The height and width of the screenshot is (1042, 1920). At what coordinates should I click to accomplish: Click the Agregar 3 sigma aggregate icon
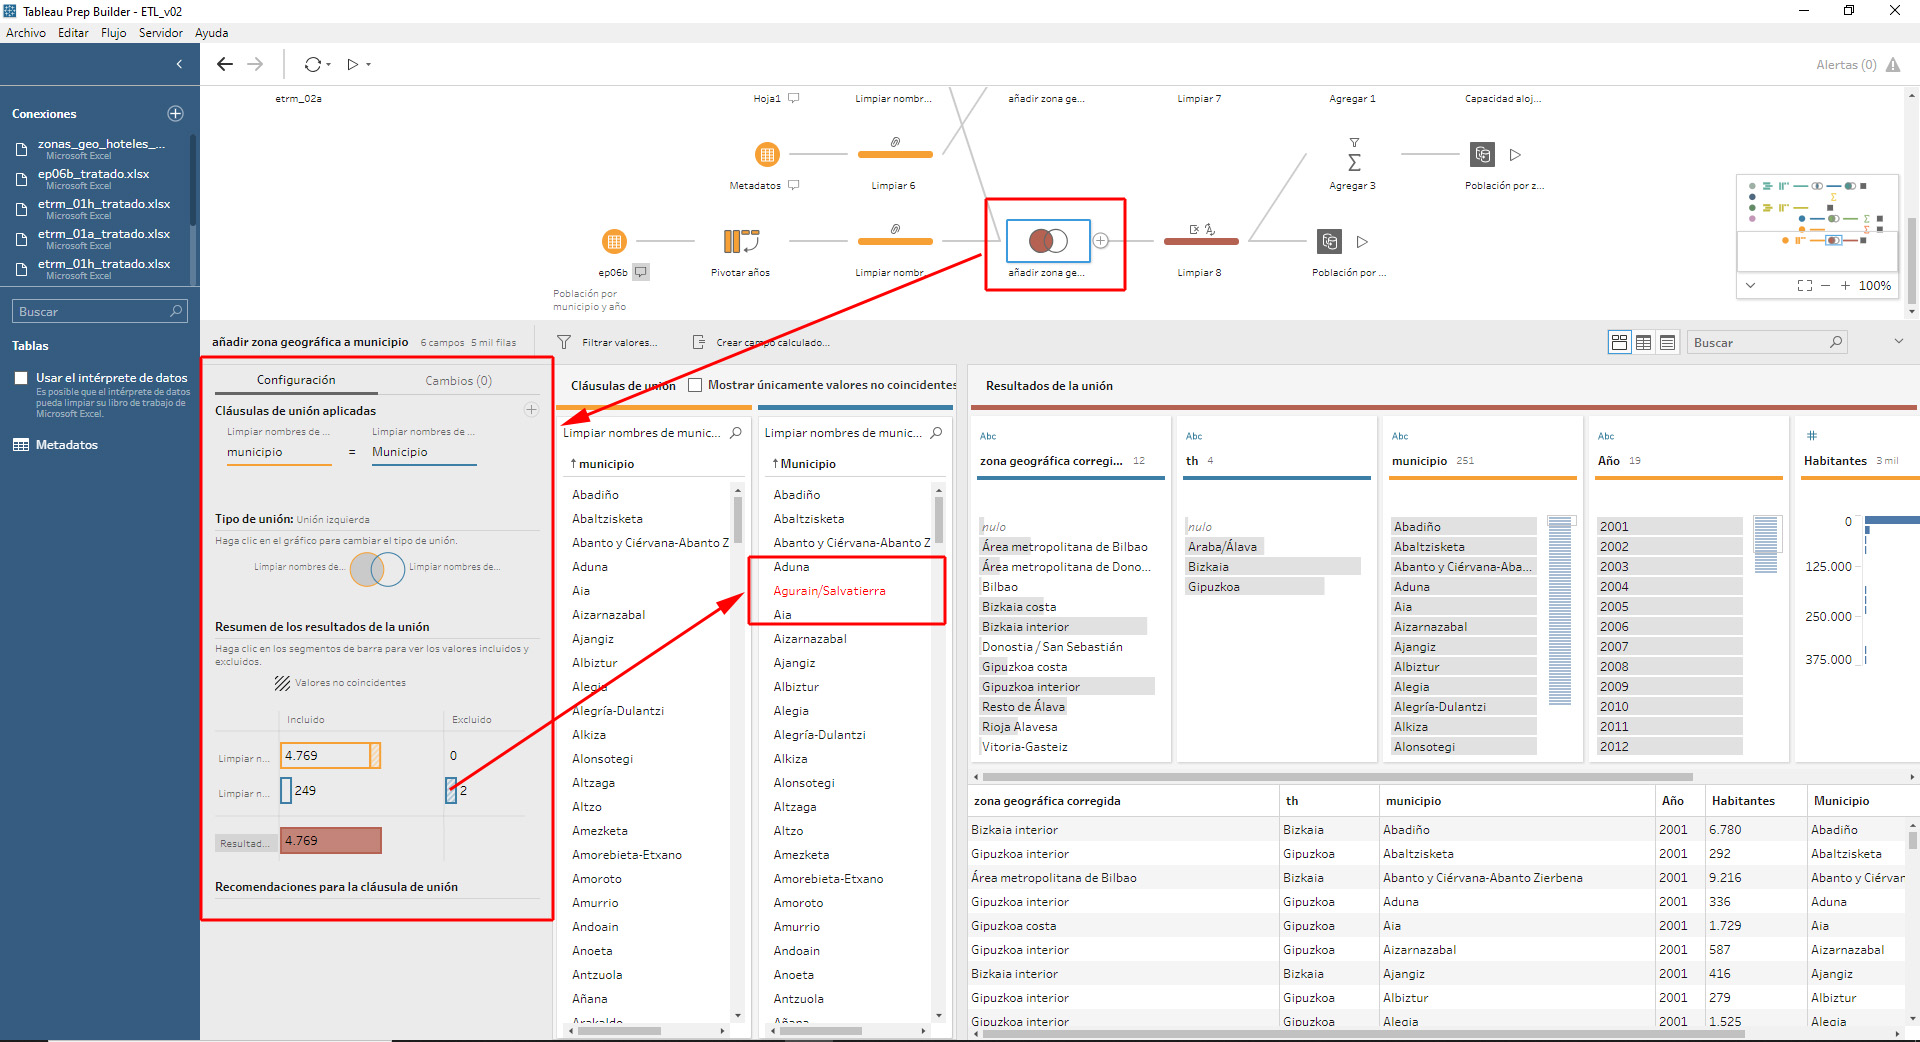point(1354,162)
